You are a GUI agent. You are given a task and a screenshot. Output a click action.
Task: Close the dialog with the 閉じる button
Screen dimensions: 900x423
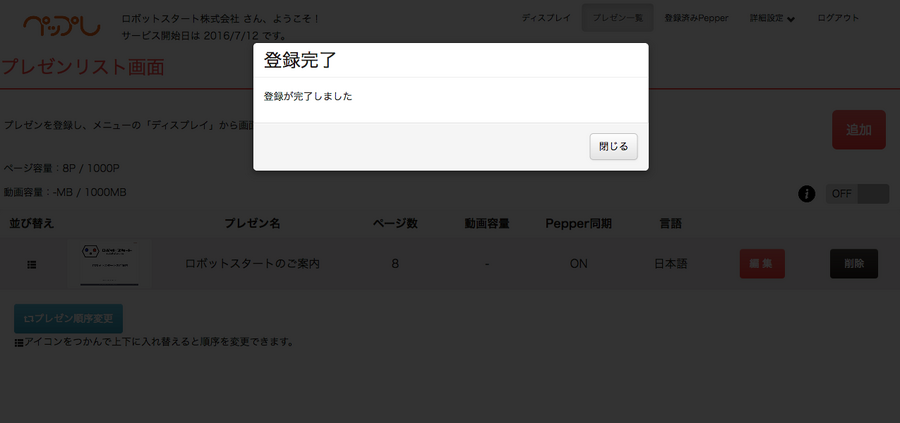[613, 146]
